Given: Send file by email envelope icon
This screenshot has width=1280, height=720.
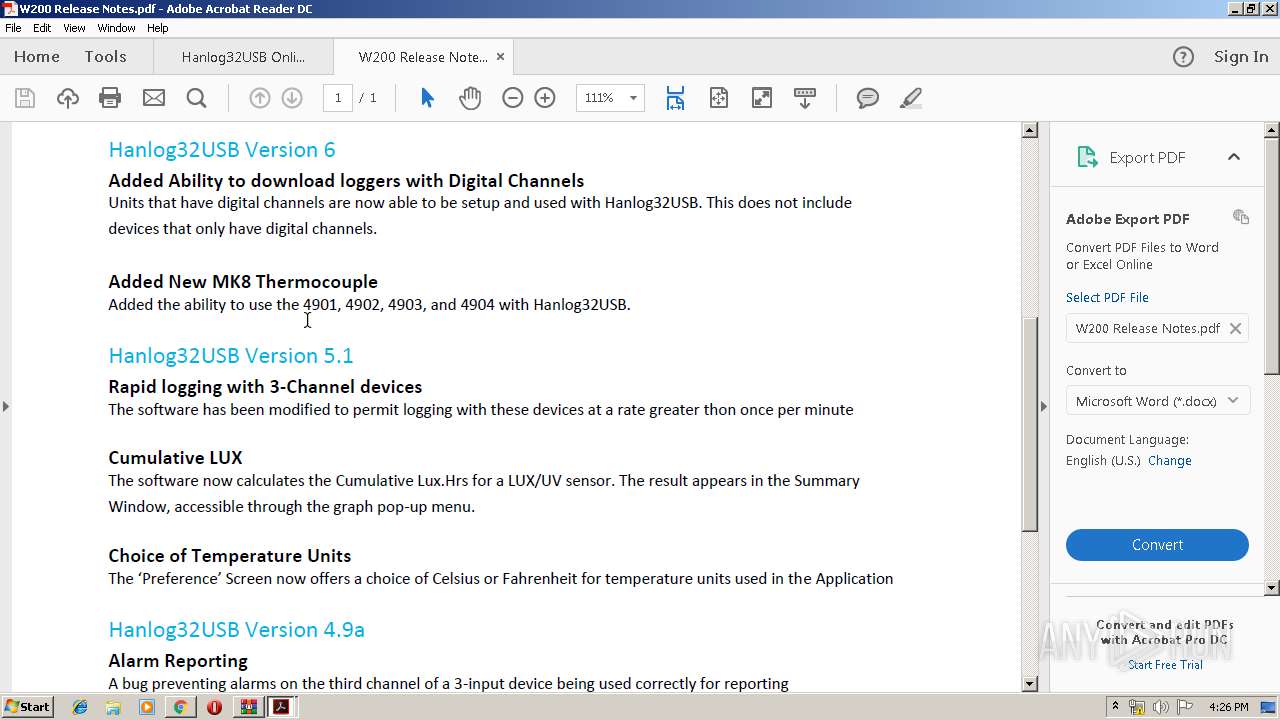Looking at the screenshot, I should click(154, 98).
